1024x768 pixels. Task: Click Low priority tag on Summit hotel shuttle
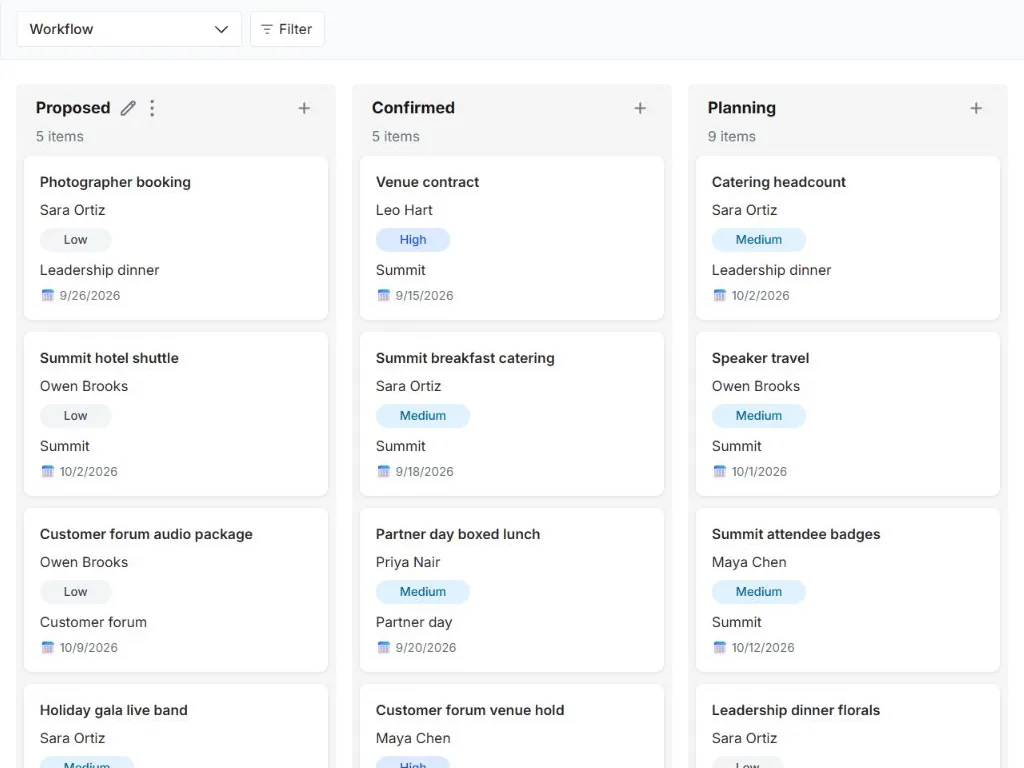pos(75,415)
